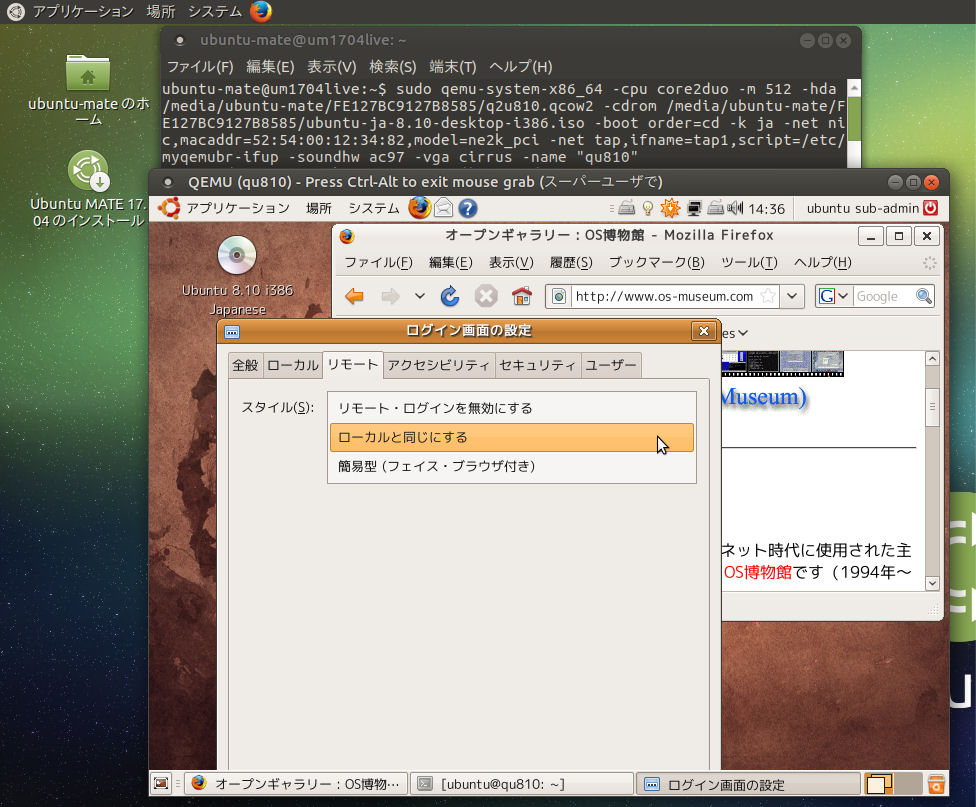Screen dimensions: 976x807
Task: Open Firefox 編集(E) menu
Action: click(451, 263)
